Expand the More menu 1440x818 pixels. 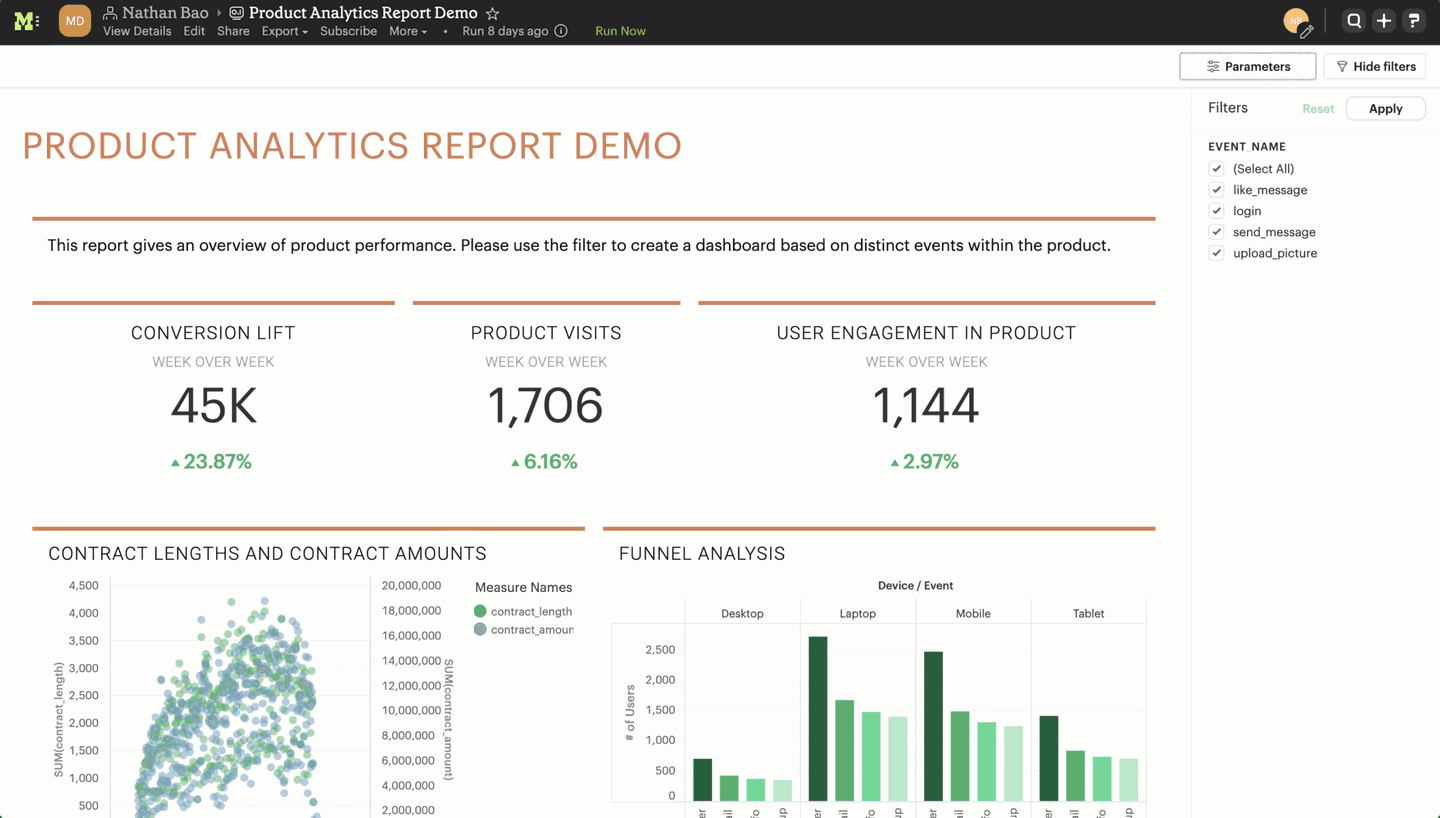pyautogui.click(x=406, y=31)
